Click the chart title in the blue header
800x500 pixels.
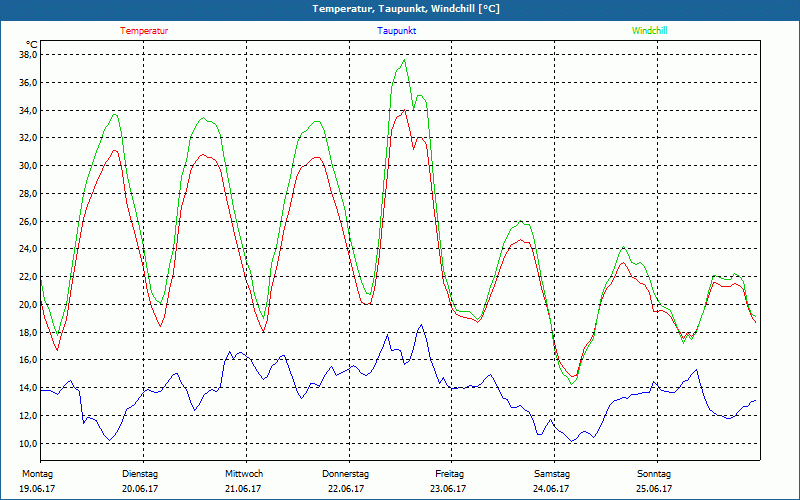[x=400, y=9]
